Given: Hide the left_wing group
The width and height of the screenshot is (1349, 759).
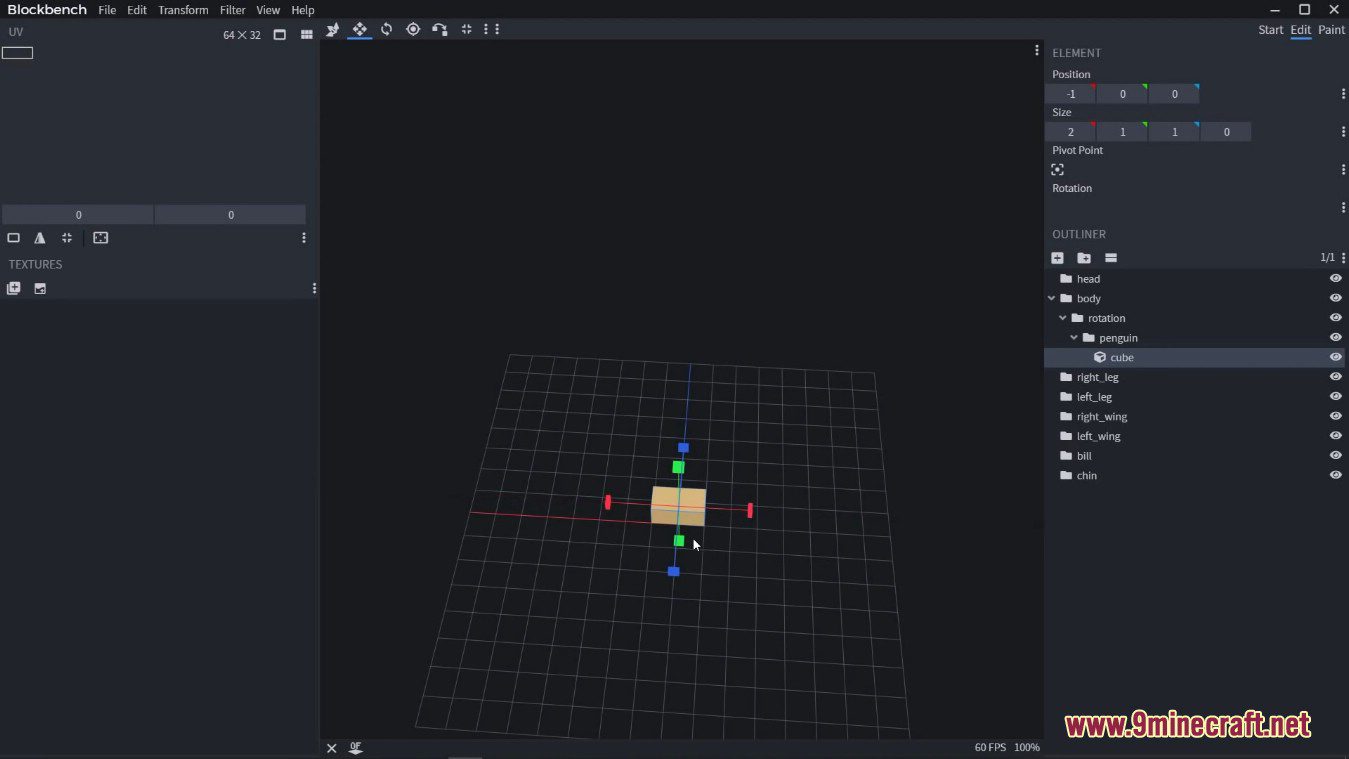Looking at the screenshot, I should pos(1335,435).
